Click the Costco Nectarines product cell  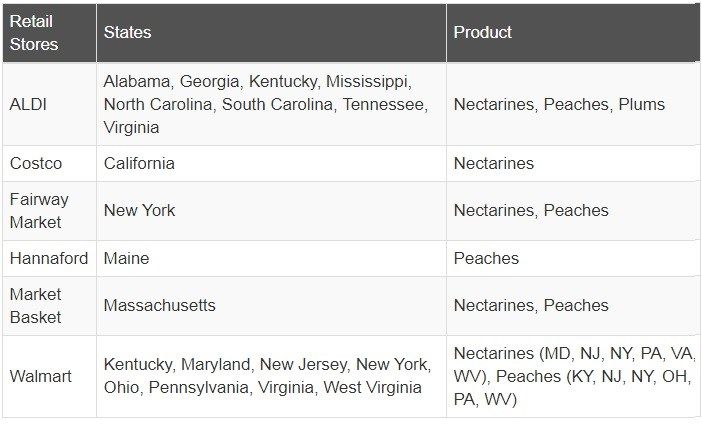click(493, 163)
